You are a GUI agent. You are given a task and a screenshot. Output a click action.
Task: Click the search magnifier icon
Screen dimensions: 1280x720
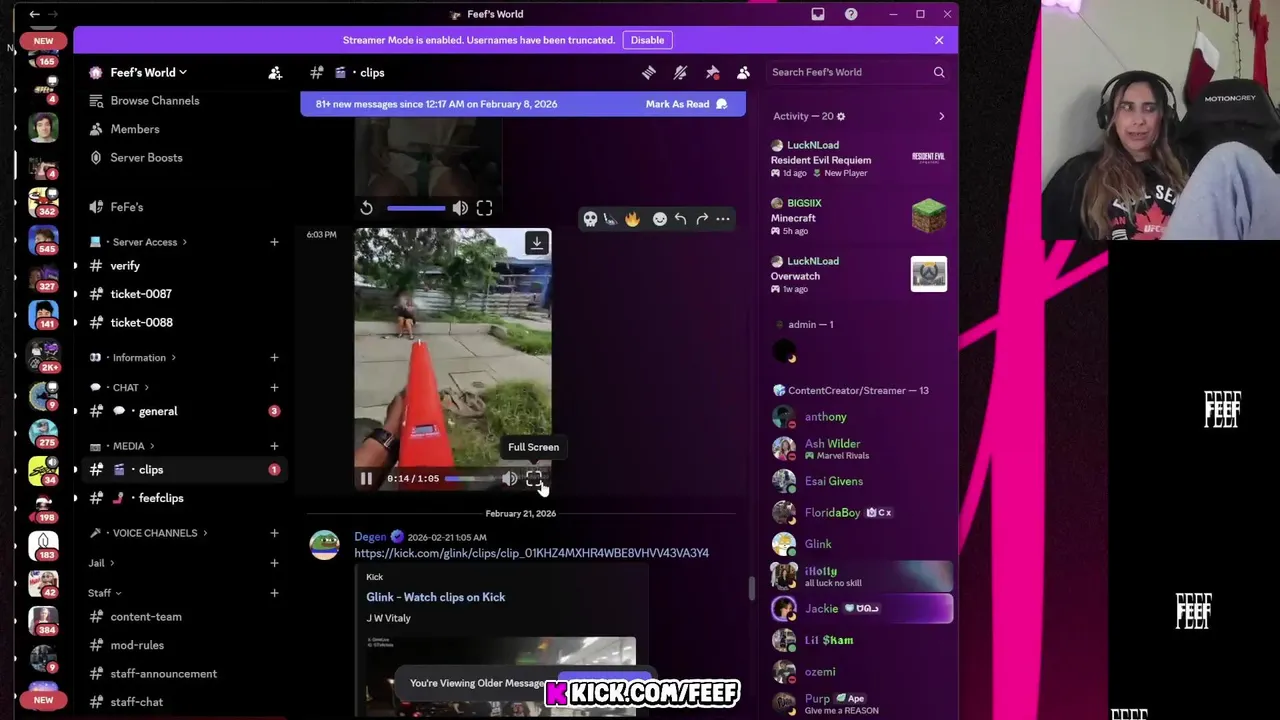[x=939, y=72]
